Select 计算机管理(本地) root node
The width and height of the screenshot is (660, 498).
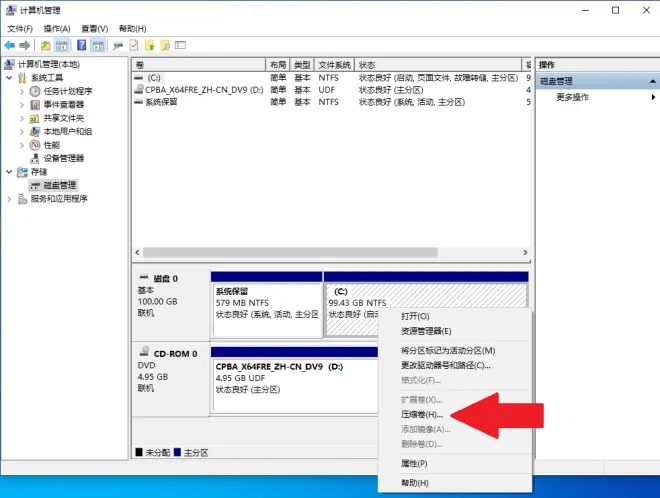coord(48,64)
